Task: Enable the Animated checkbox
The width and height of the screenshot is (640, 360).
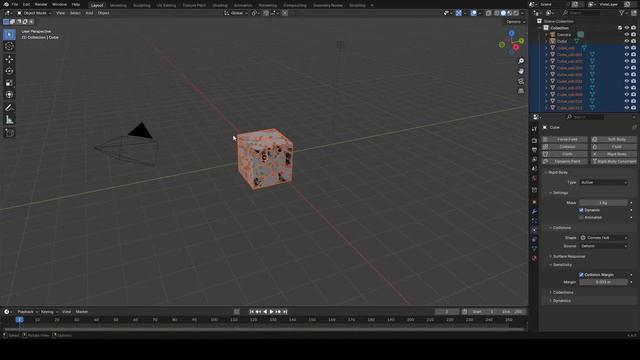Action: point(581,218)
